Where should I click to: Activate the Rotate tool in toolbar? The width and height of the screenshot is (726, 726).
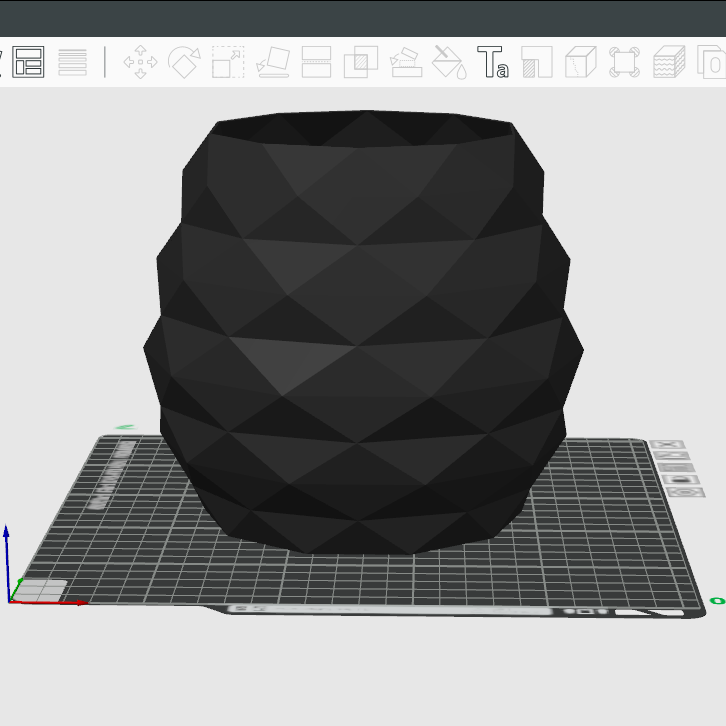[184, 62]
